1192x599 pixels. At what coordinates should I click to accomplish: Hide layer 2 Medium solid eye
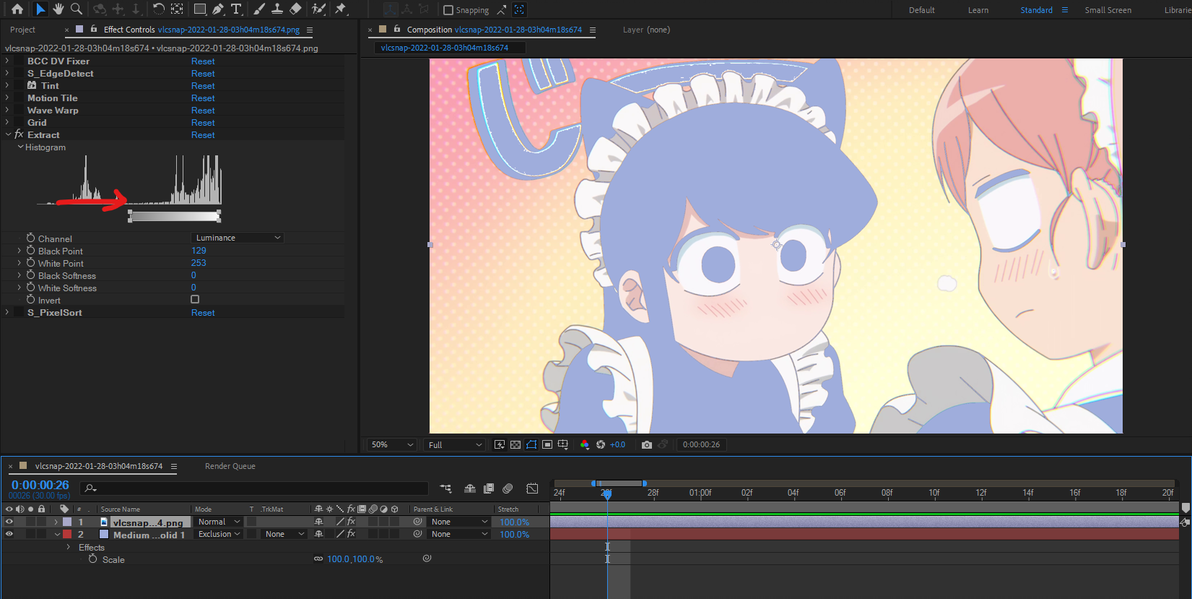pos(9,534)
